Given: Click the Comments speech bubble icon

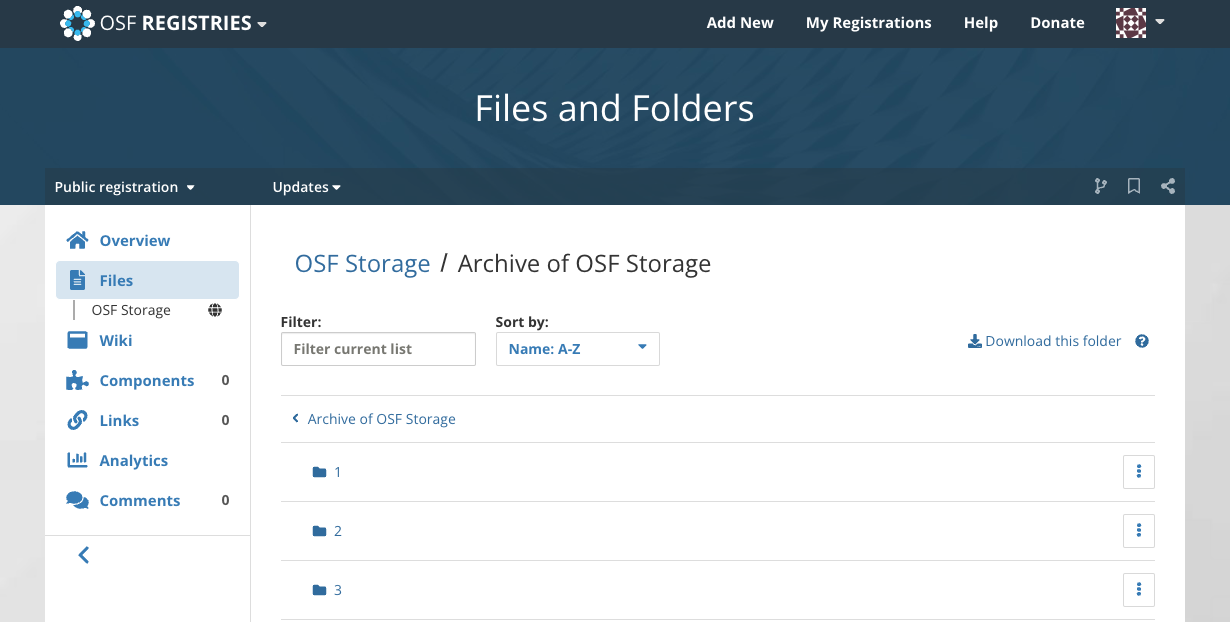Looking at the screenshot, I should (77, 500).
